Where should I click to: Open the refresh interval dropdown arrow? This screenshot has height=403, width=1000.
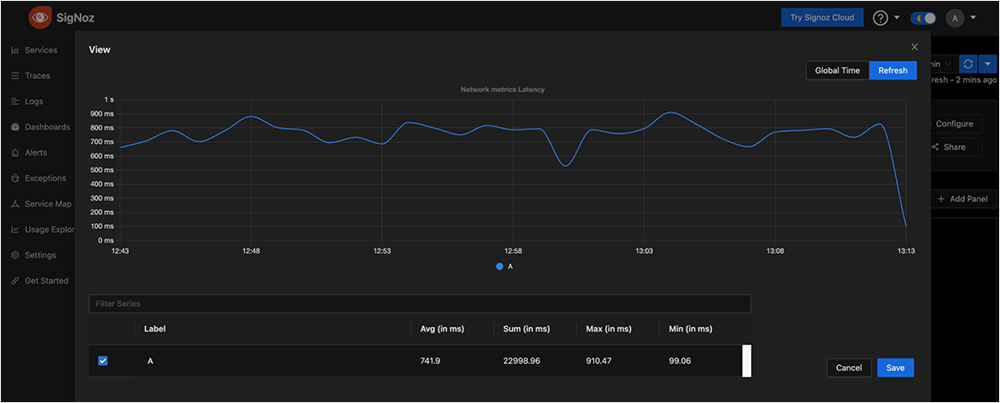click(x=987, y=64)
